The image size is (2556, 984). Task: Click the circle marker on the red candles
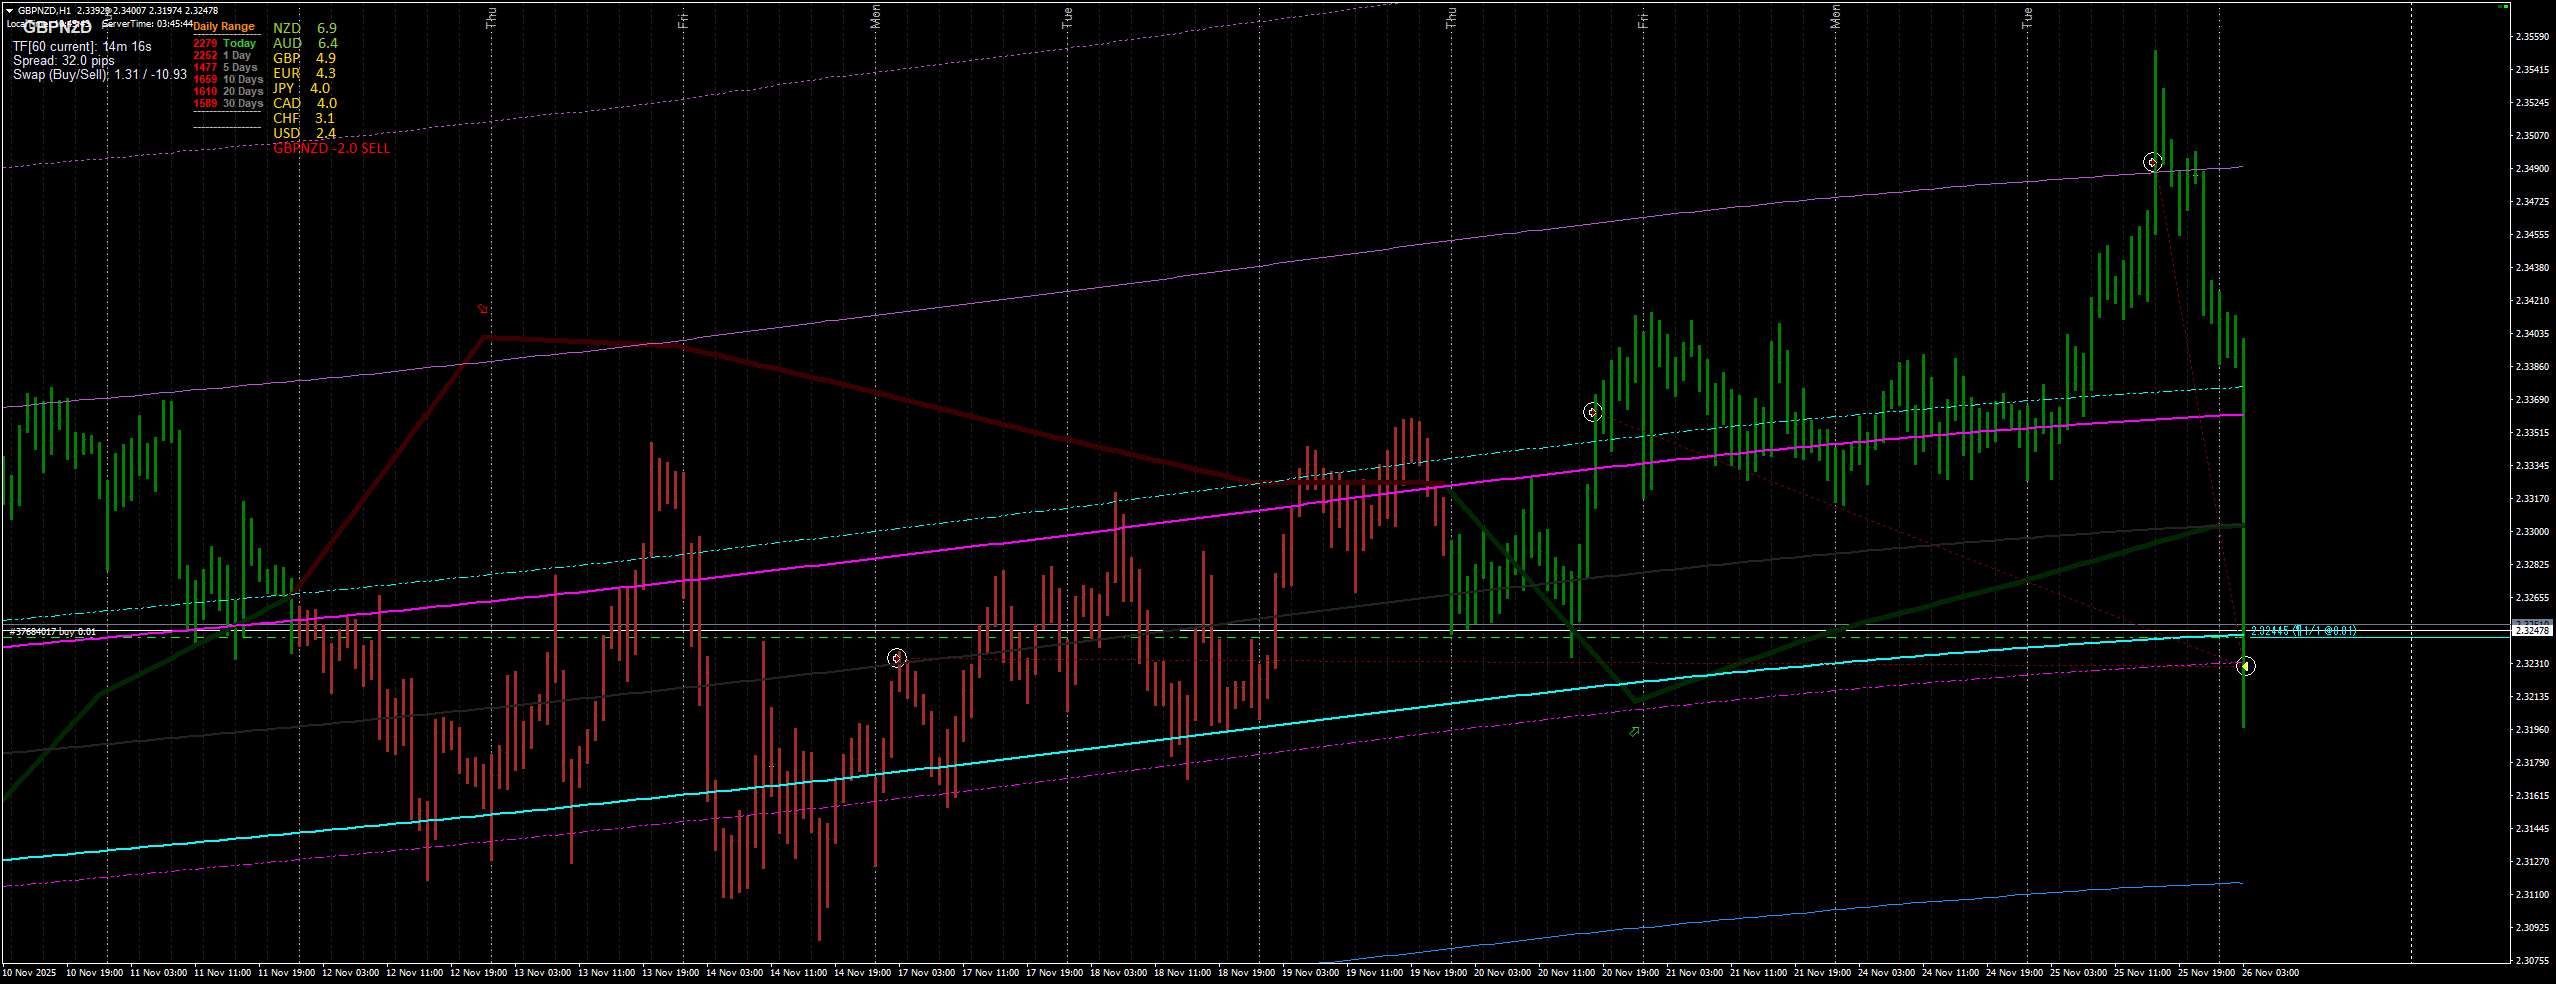[x=897, y=658]
